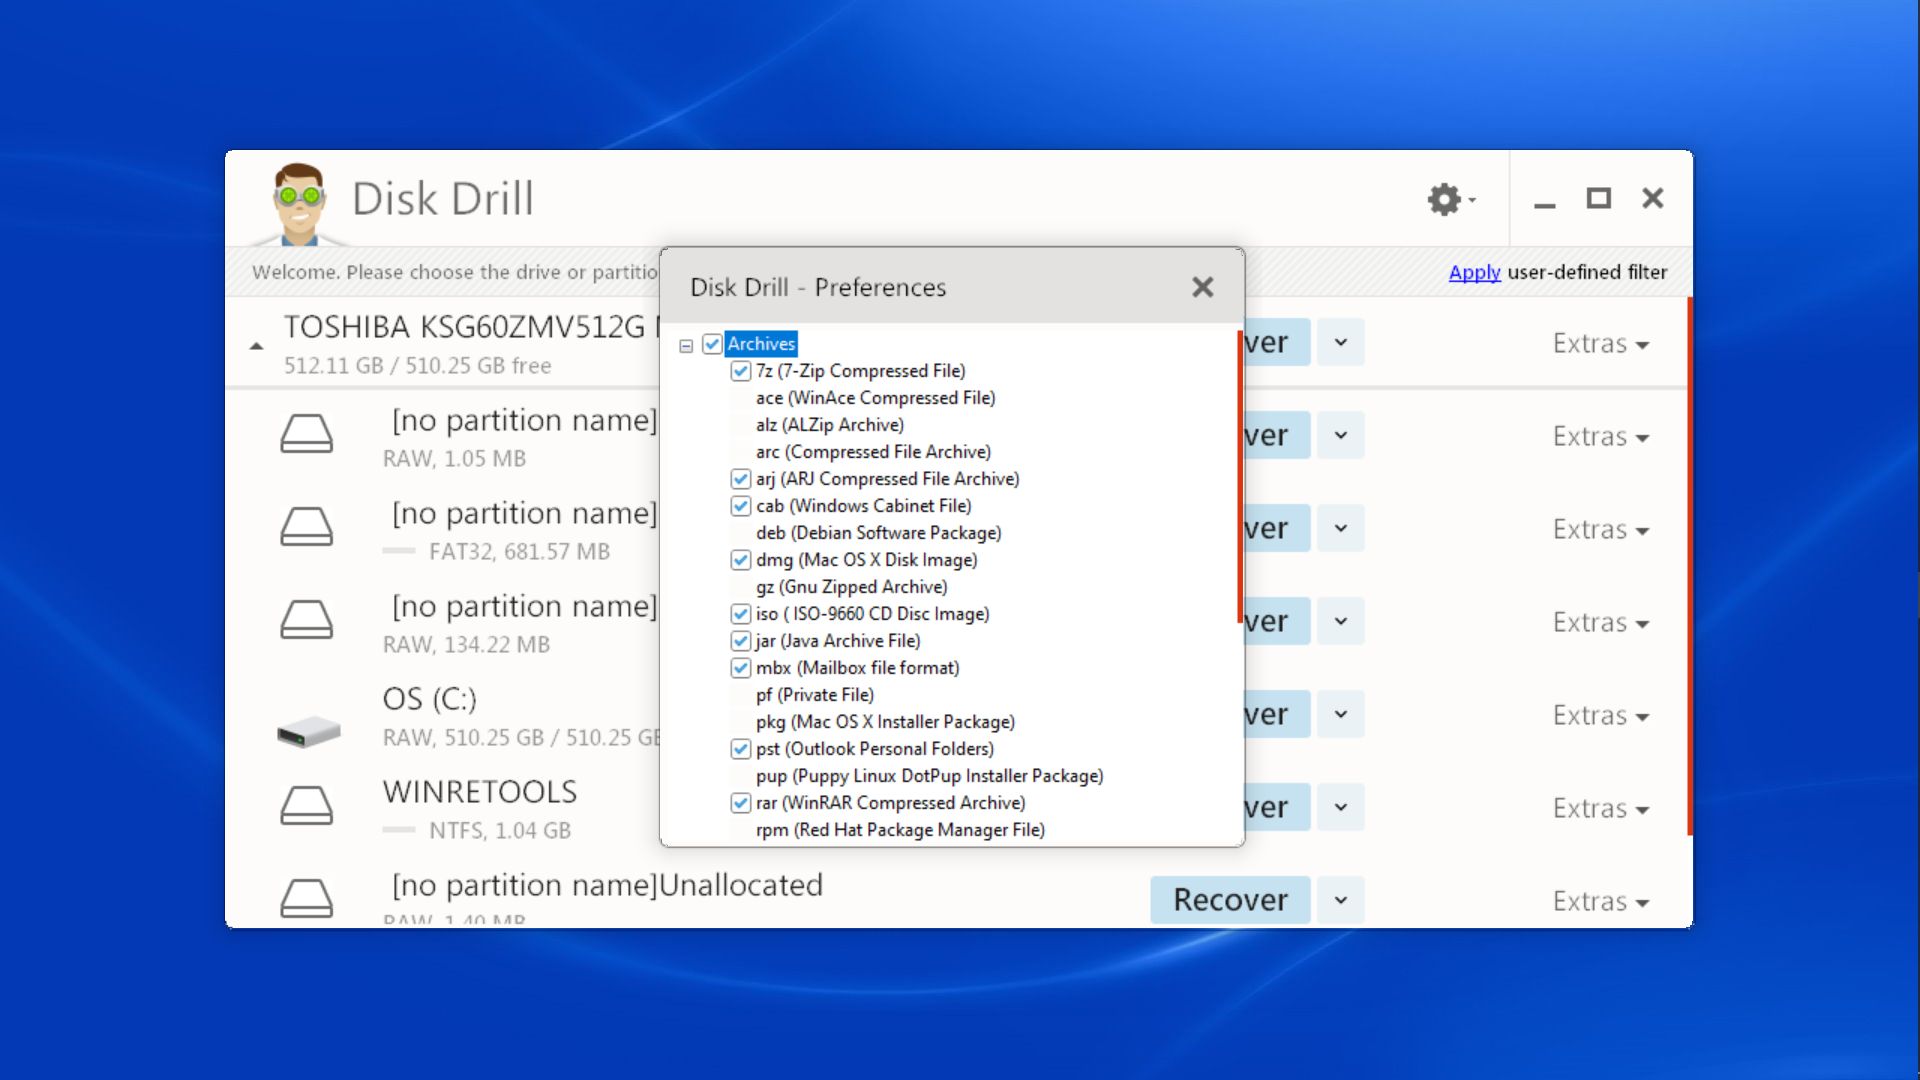Open recover options arrow for Unallocated partition

(x=1341, y=900)
